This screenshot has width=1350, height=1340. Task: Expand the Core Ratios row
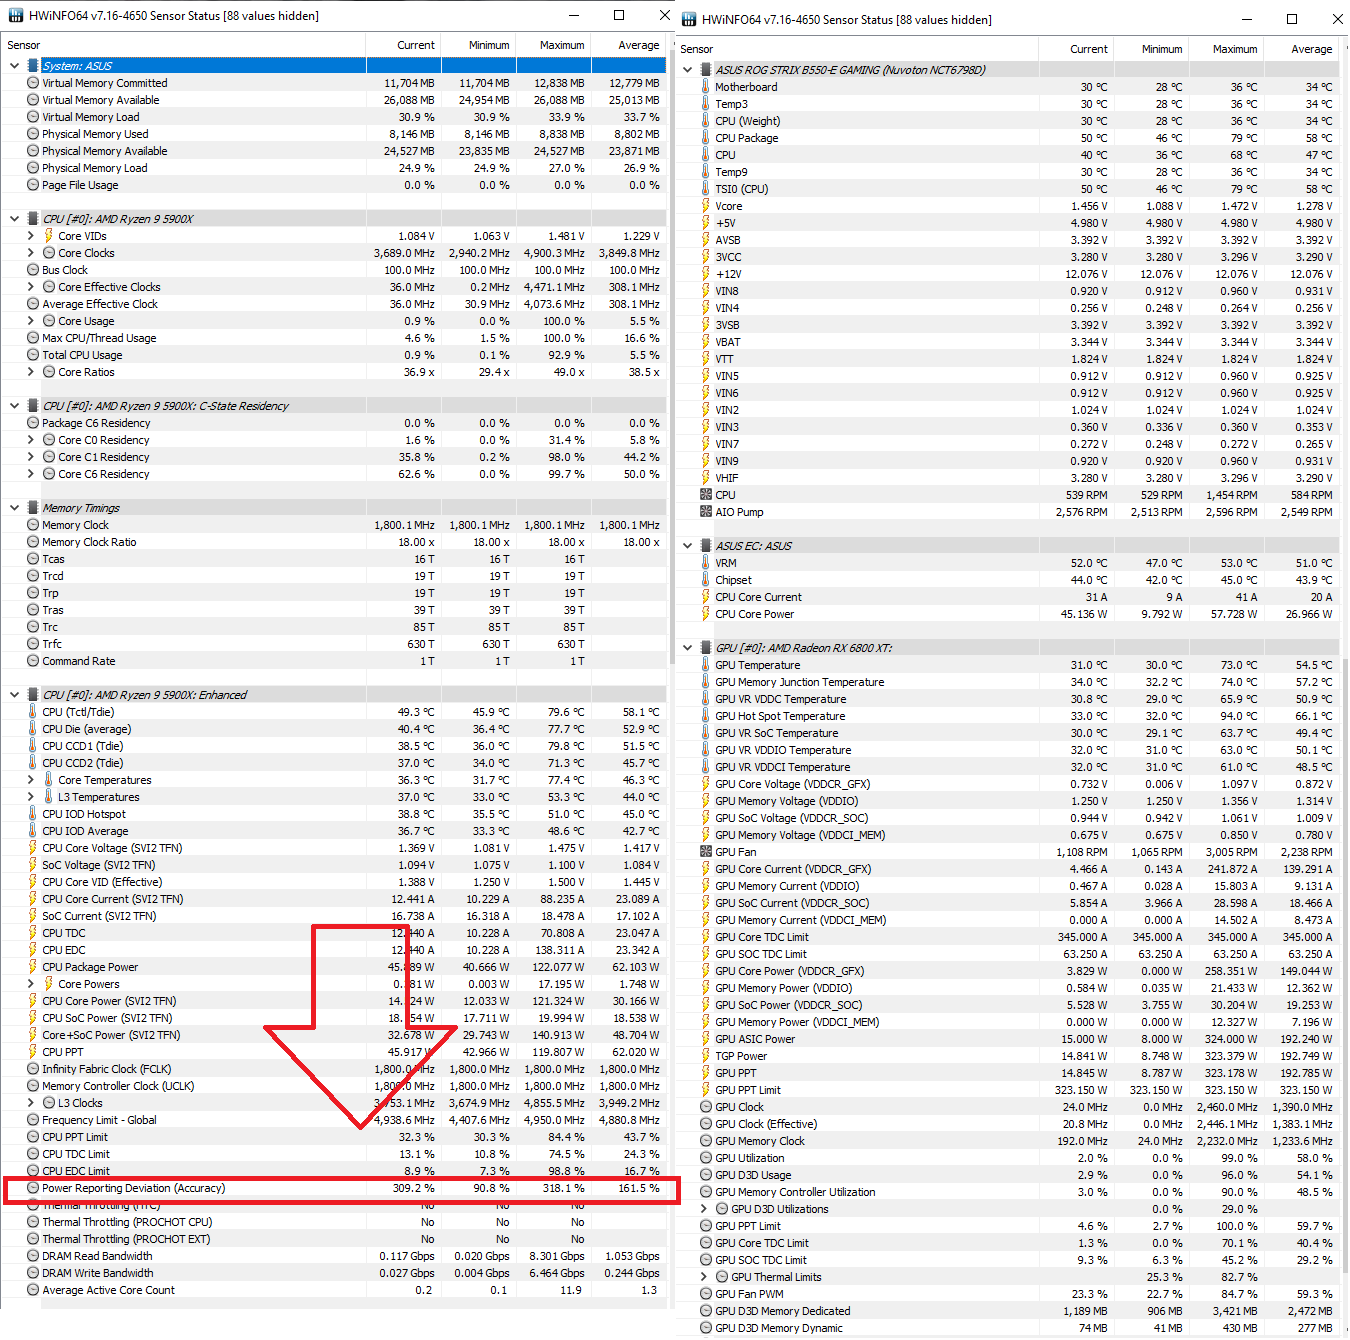coord(30,372)
